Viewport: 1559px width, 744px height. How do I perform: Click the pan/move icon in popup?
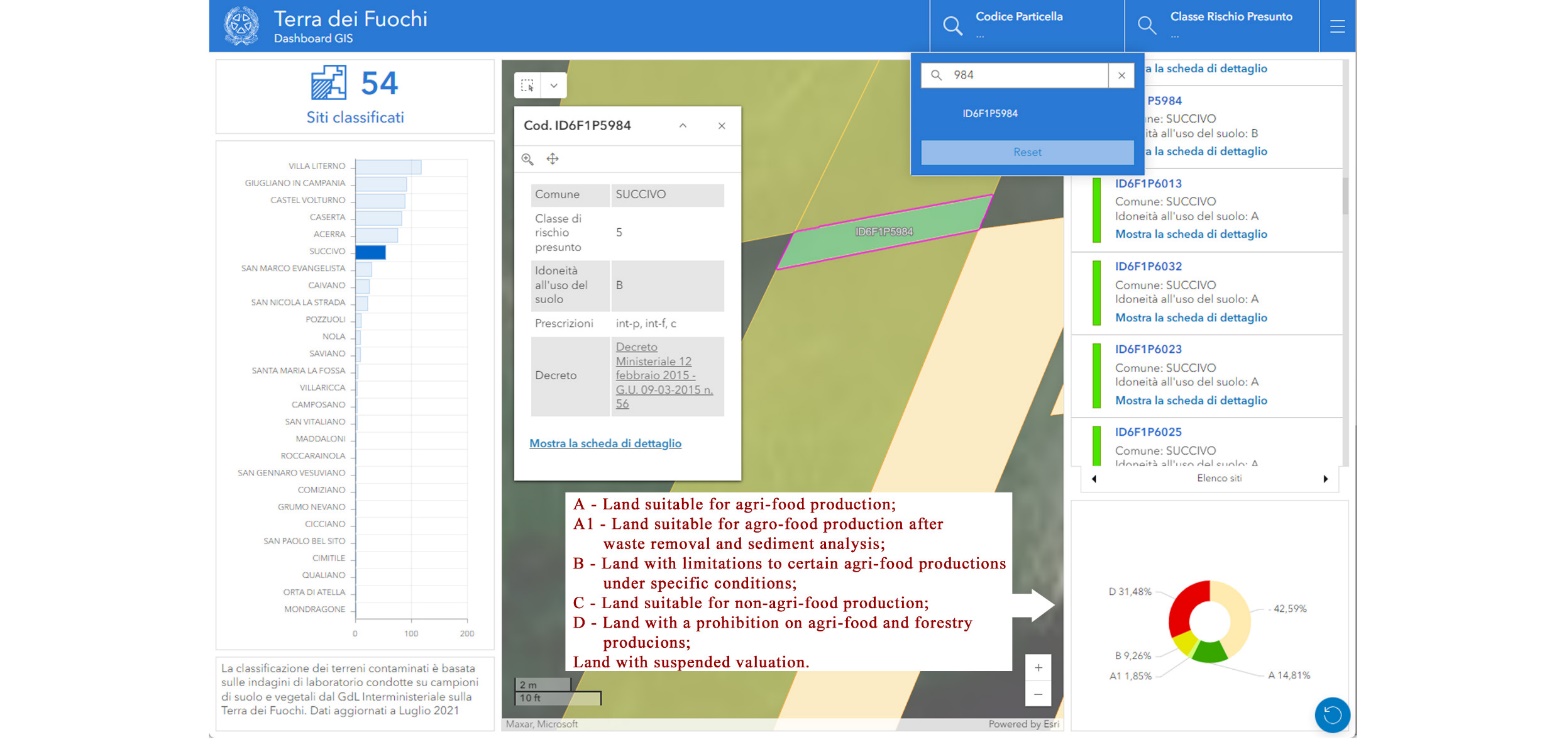pyautogui.click(x=552, y=159)
